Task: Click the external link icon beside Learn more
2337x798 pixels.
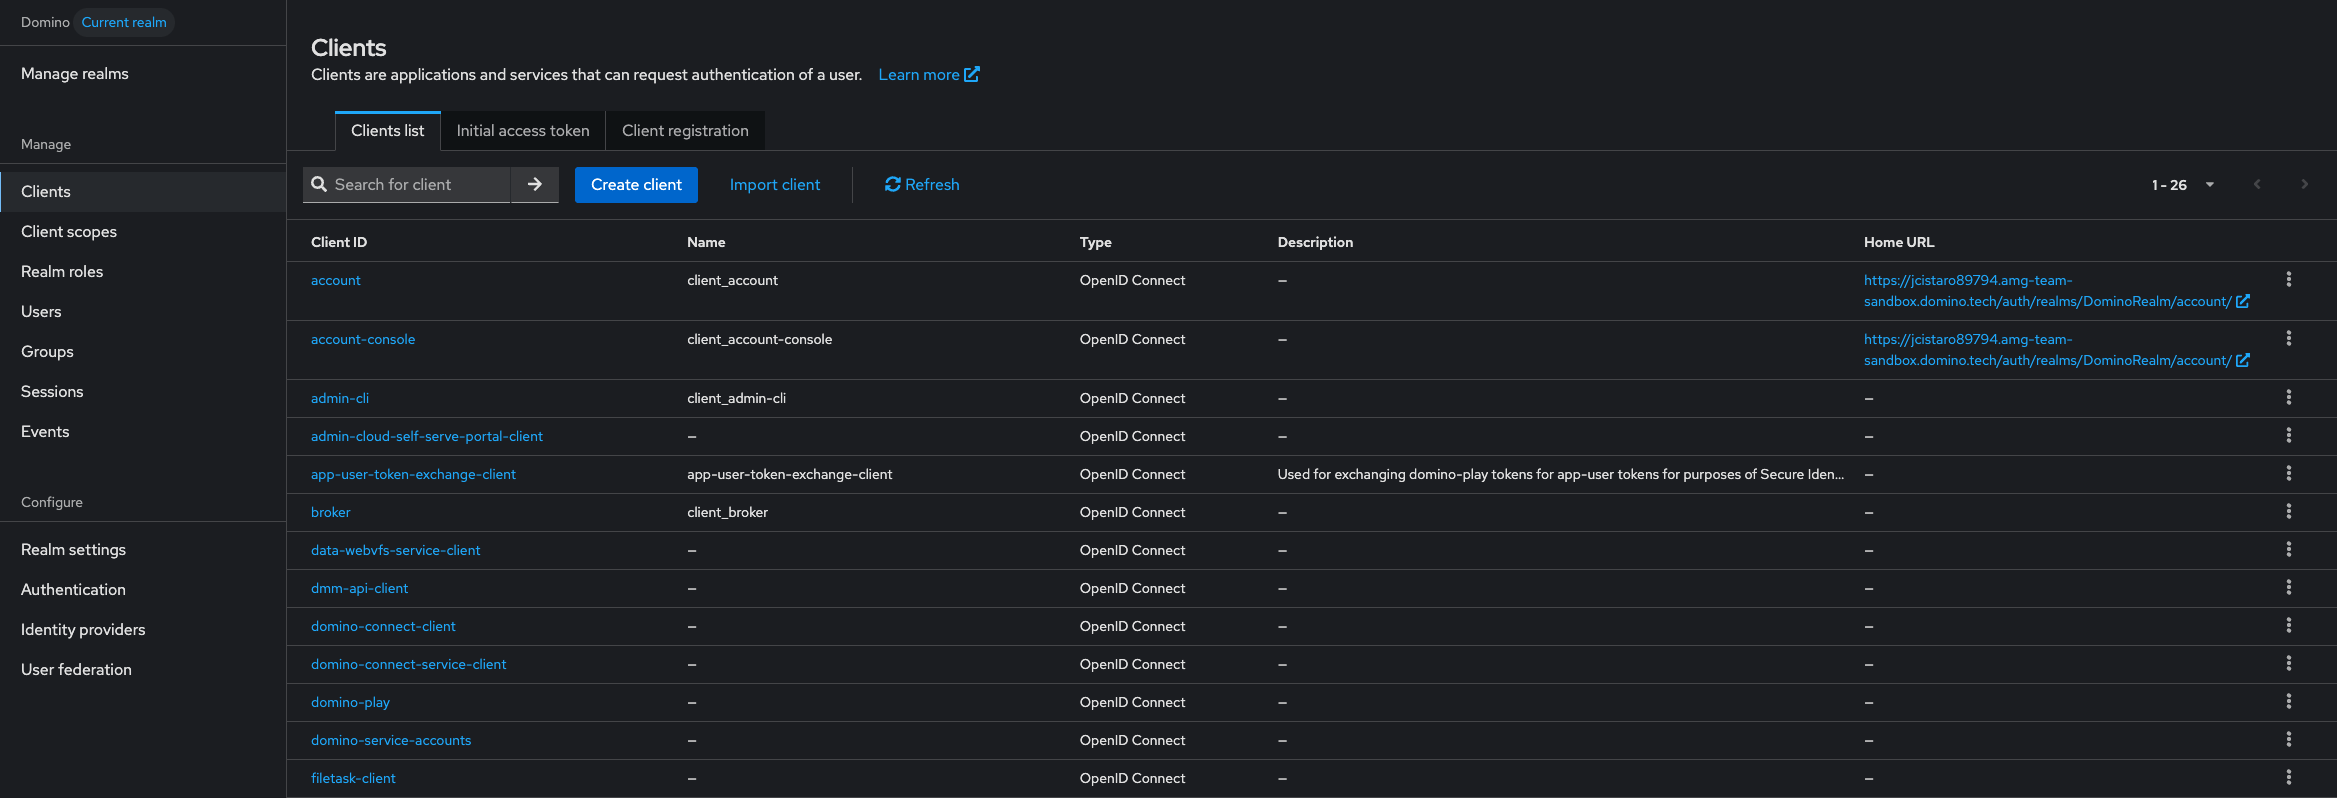Action: click(x=971, y=74)
